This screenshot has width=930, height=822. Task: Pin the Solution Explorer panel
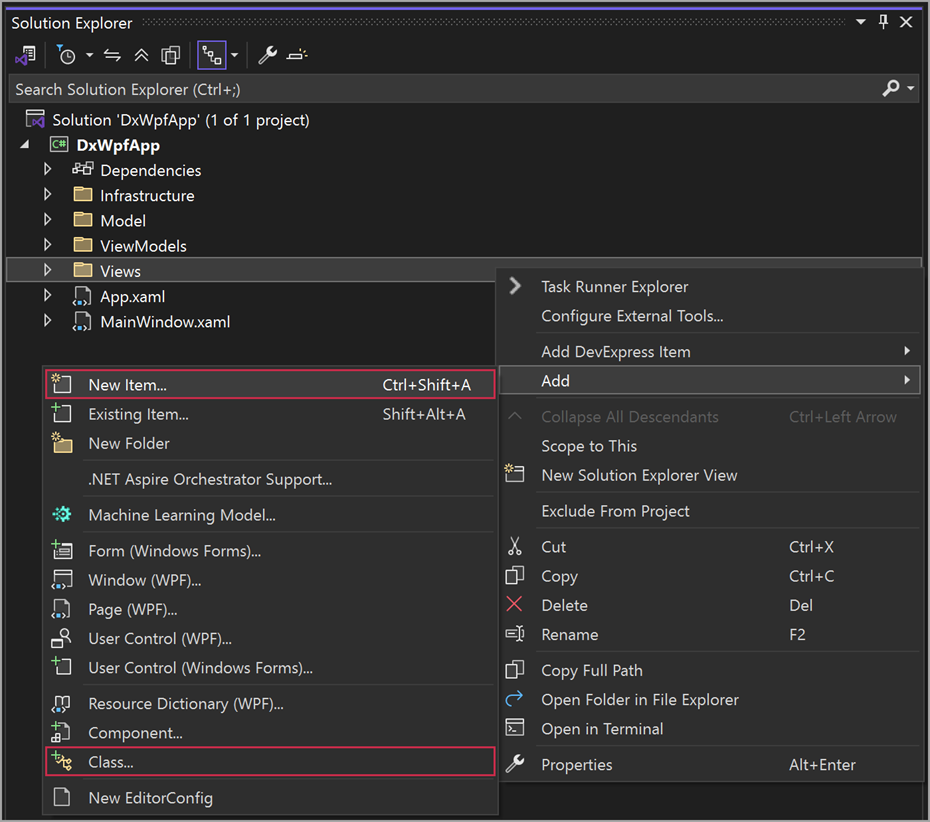tap(883, 23)
